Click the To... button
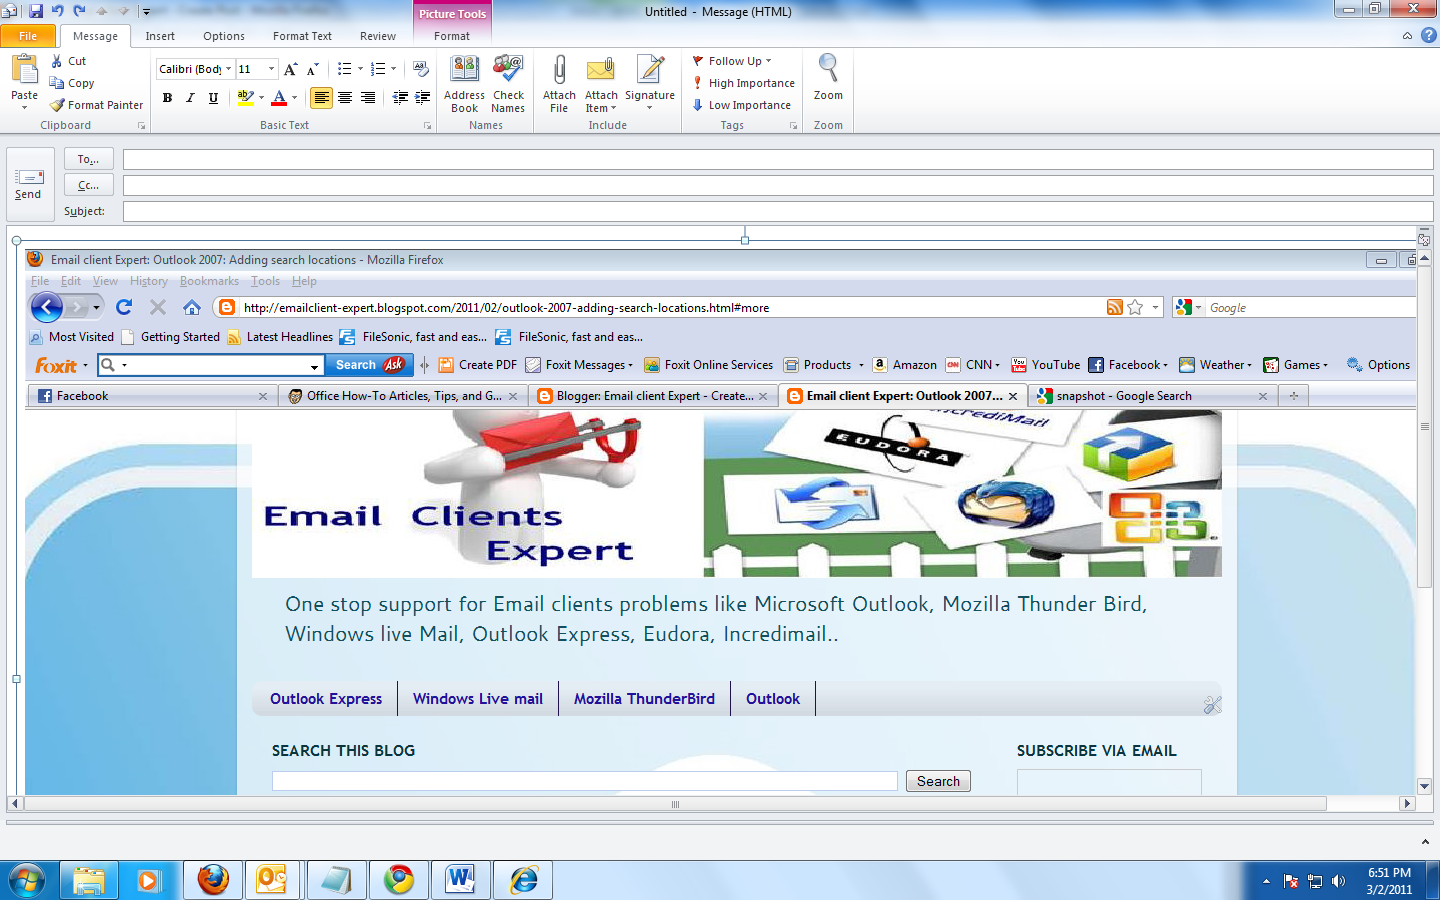The image size is (1440, 900). (89, 159)
